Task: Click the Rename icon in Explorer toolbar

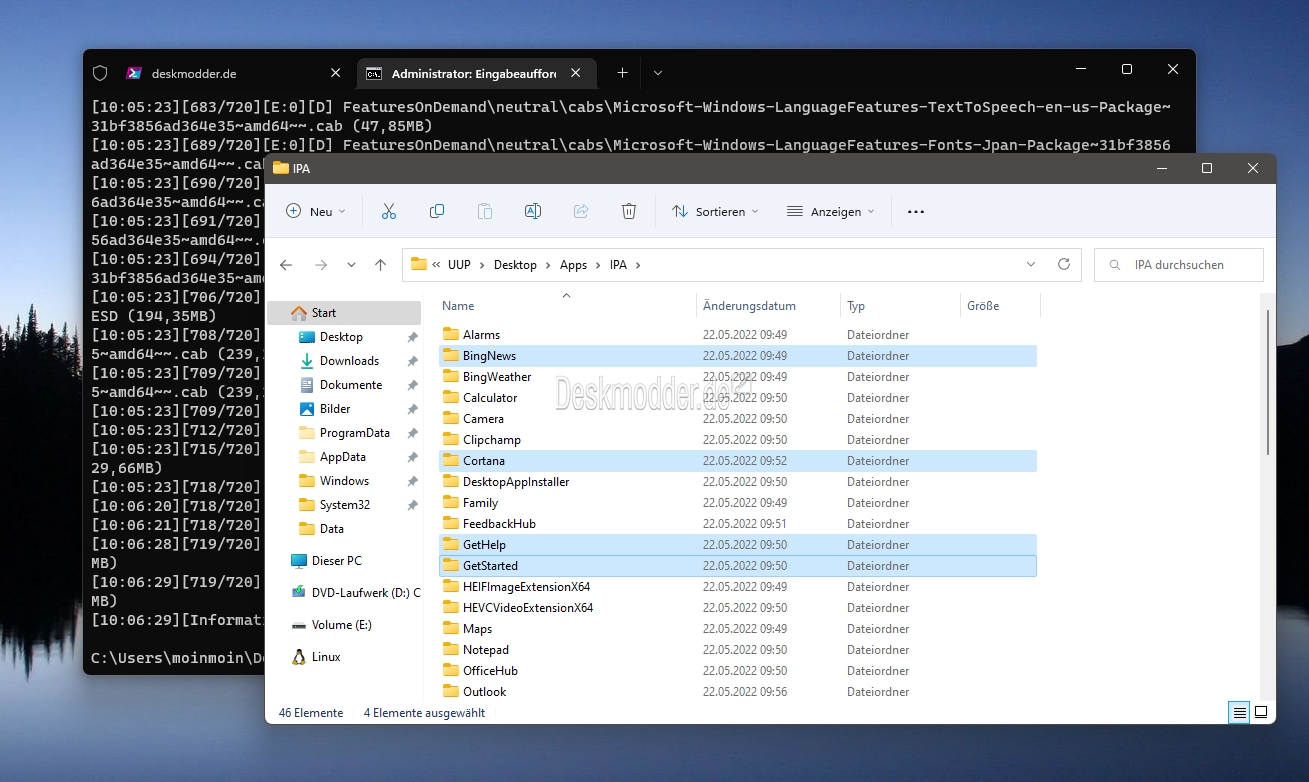Action: click(x=533, y=211)
